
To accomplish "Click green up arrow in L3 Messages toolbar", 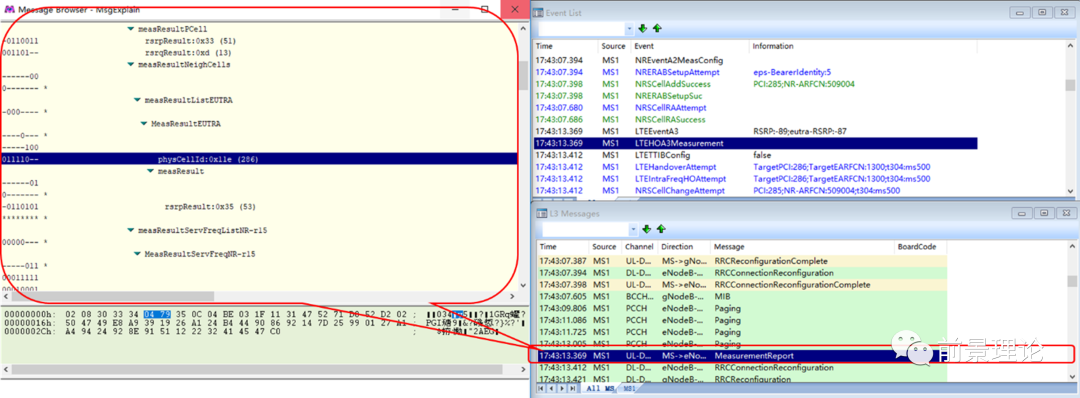I will point(661,229).
